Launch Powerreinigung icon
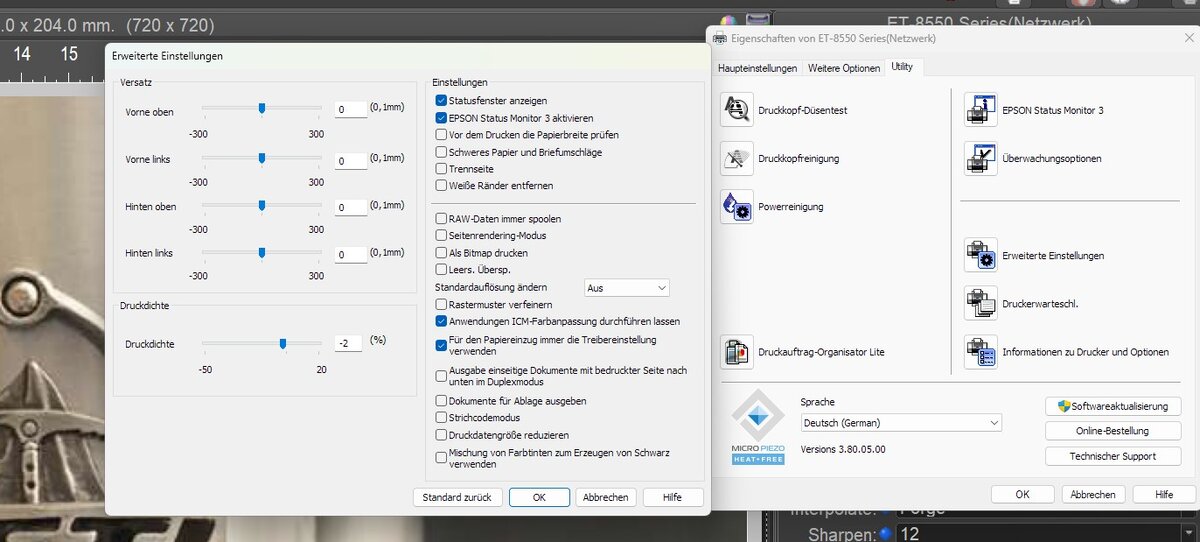 tap(737, 206)
